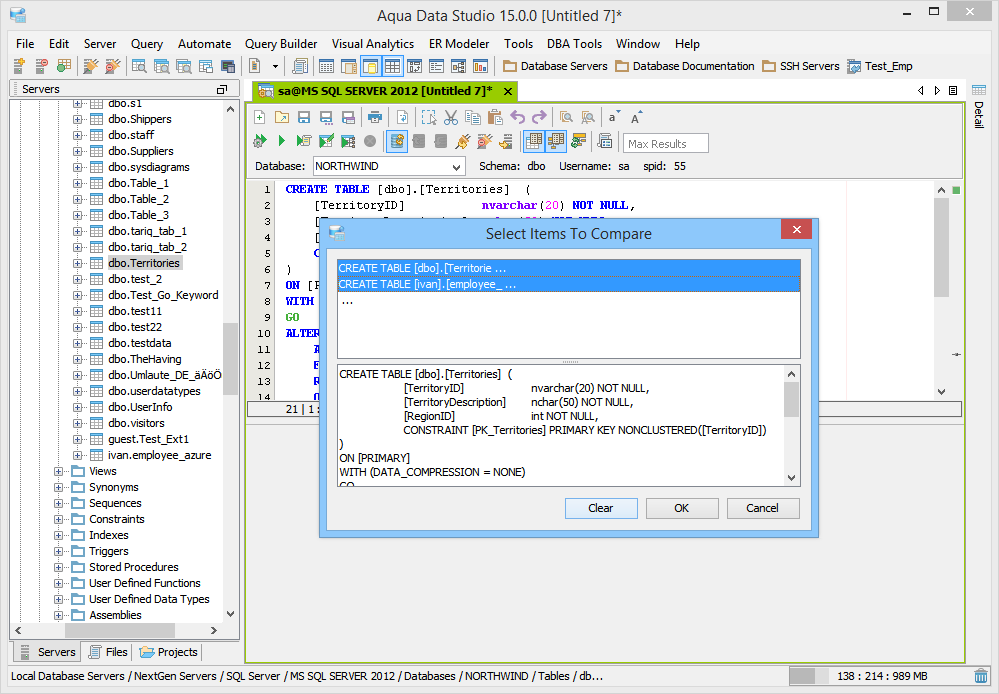Expand the ivan.employee_azure table node
The image size is (999, 694).
pyautogui.click(x=77, y=455)
